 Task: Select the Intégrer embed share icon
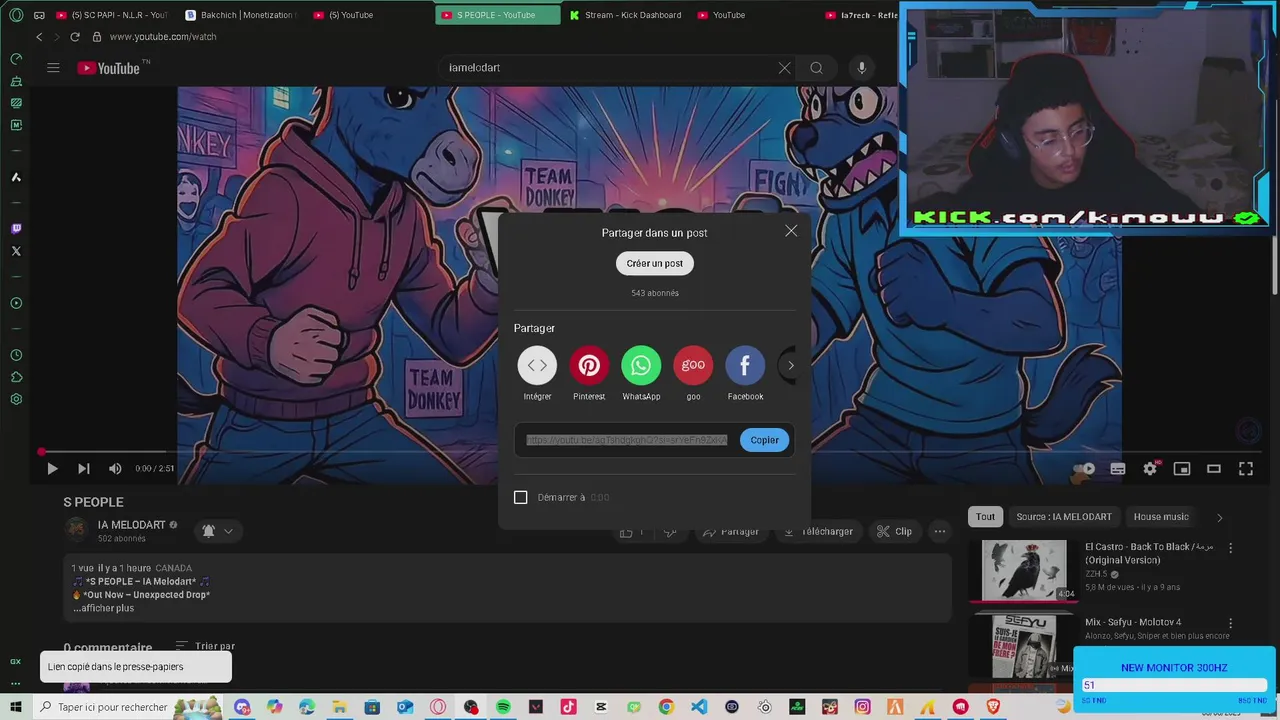click(x=537, y=365)
